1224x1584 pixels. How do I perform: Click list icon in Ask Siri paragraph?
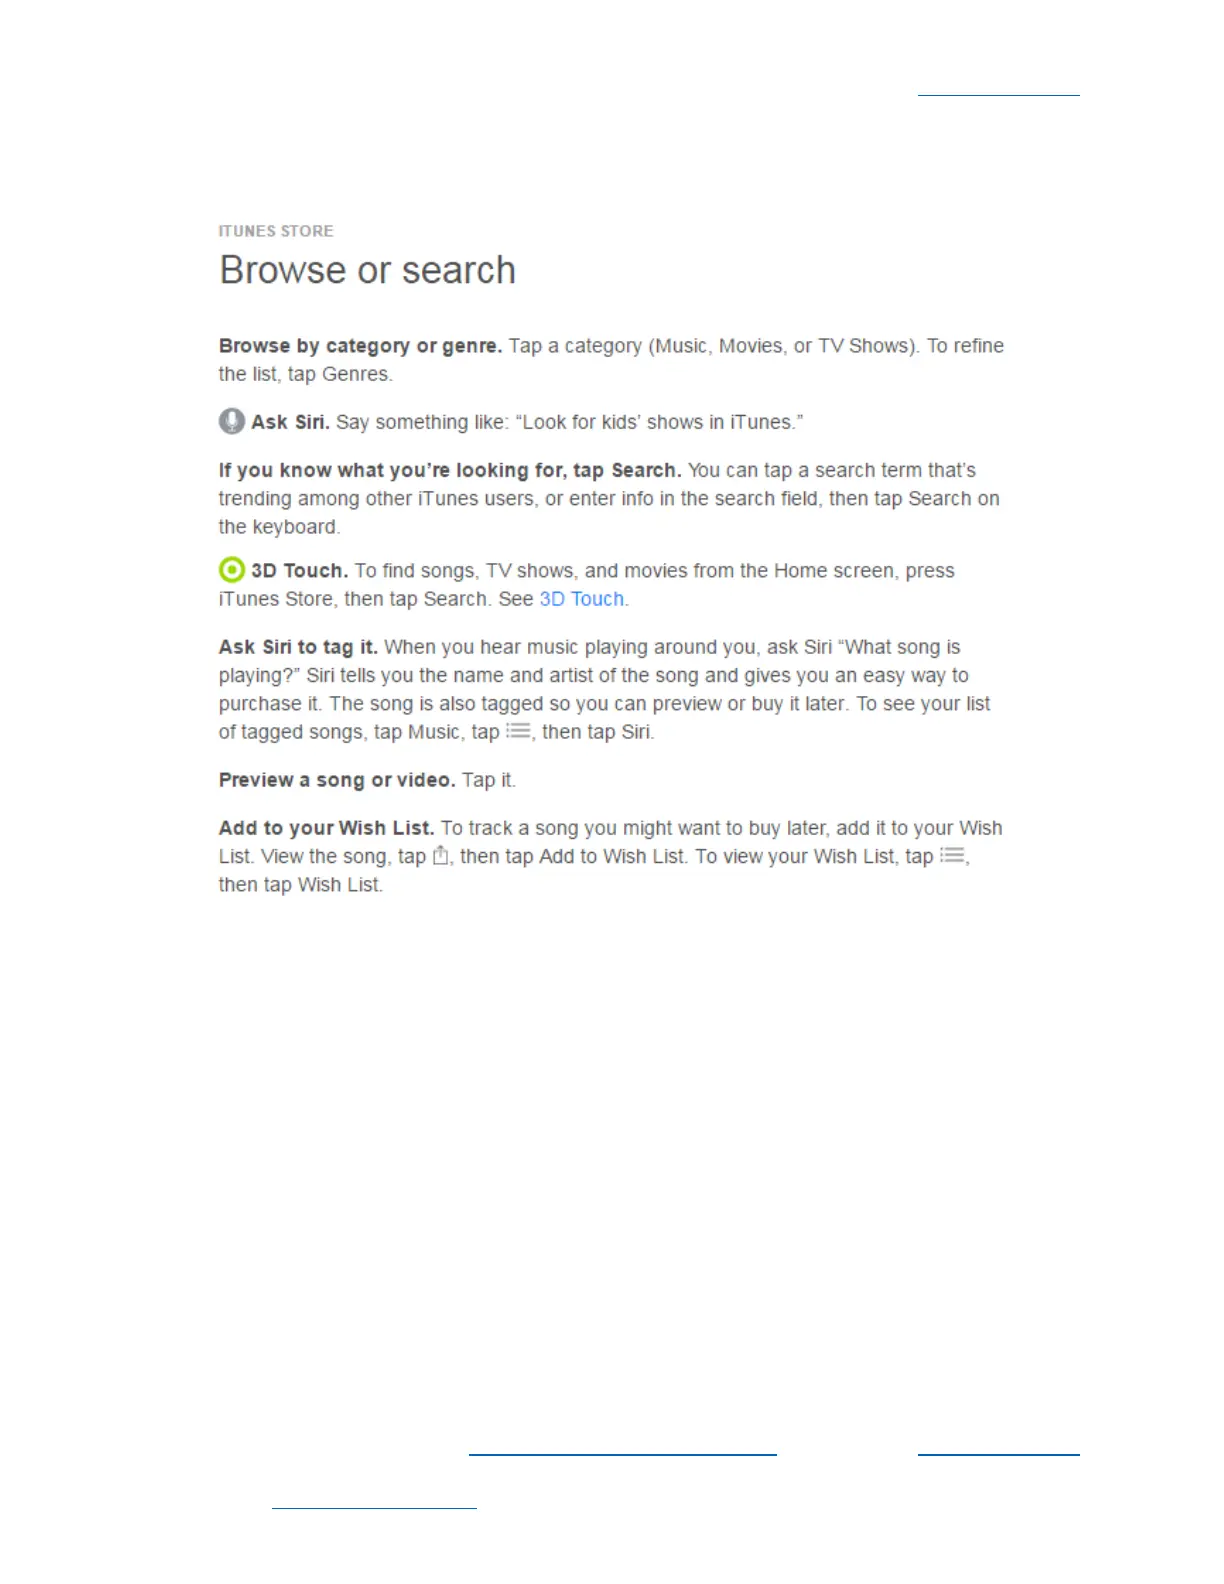(x=518, y=731)
